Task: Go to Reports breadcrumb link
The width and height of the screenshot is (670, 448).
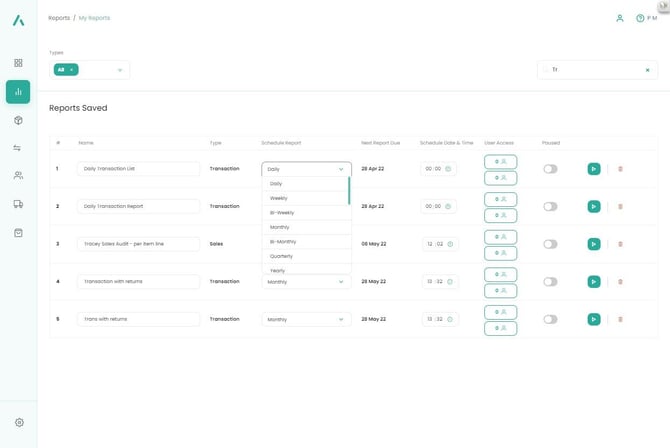Action: tap(58, 18)
